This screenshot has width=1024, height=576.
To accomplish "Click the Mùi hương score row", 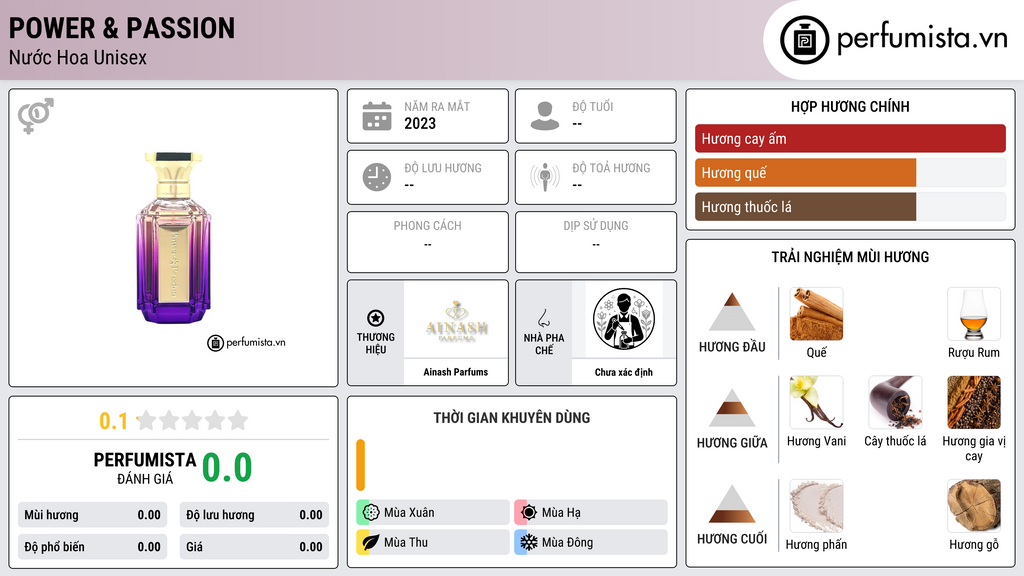I will [93, 515].
